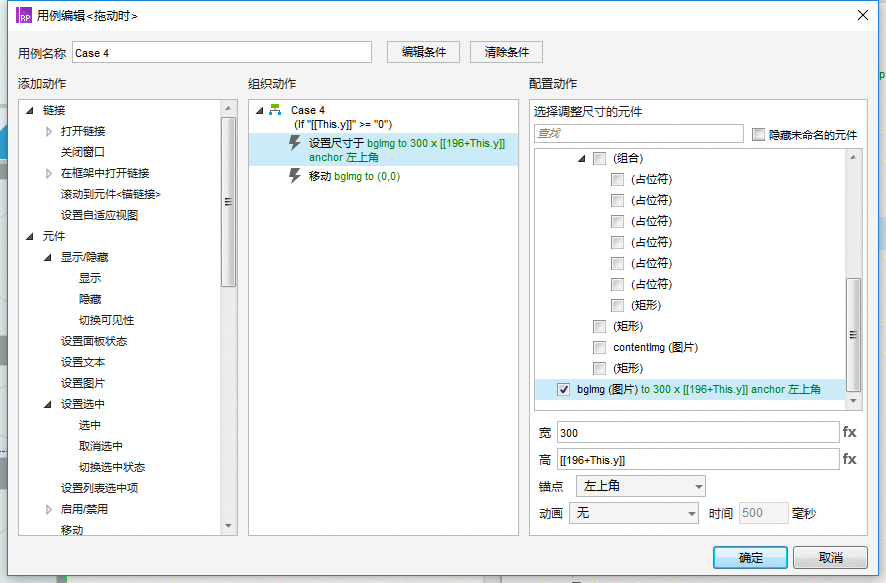Select the 切换选中状态 action
Viewport: 886px width, 583px height.
coord(112,467)
